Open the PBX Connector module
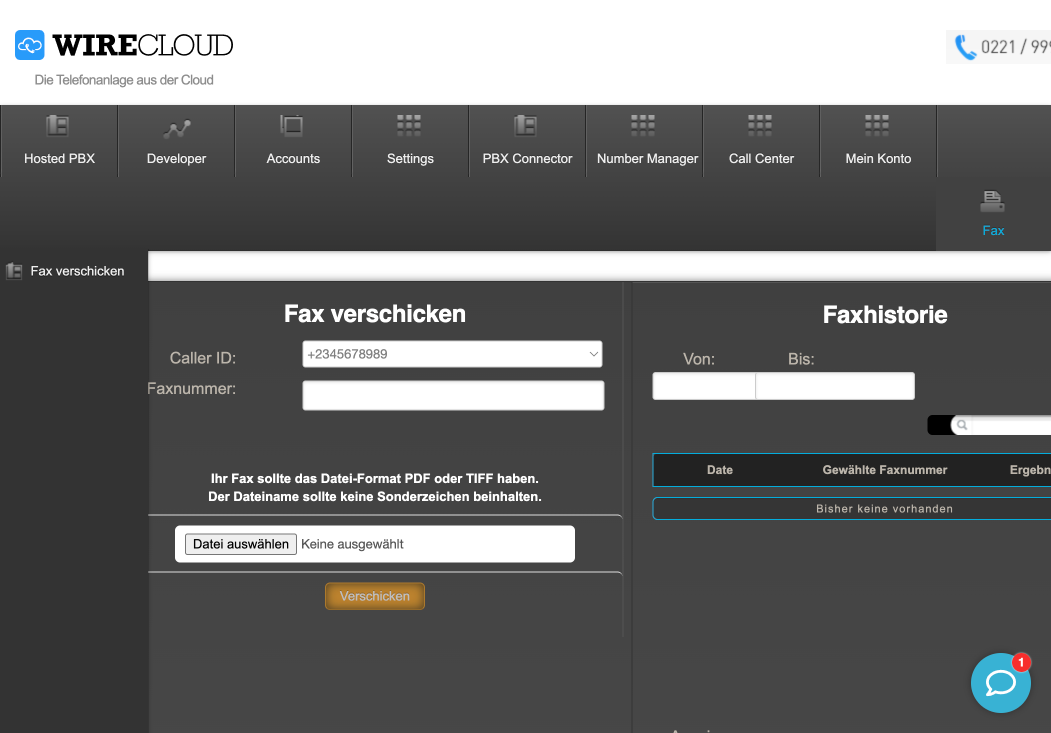 [x=526, y=140]
